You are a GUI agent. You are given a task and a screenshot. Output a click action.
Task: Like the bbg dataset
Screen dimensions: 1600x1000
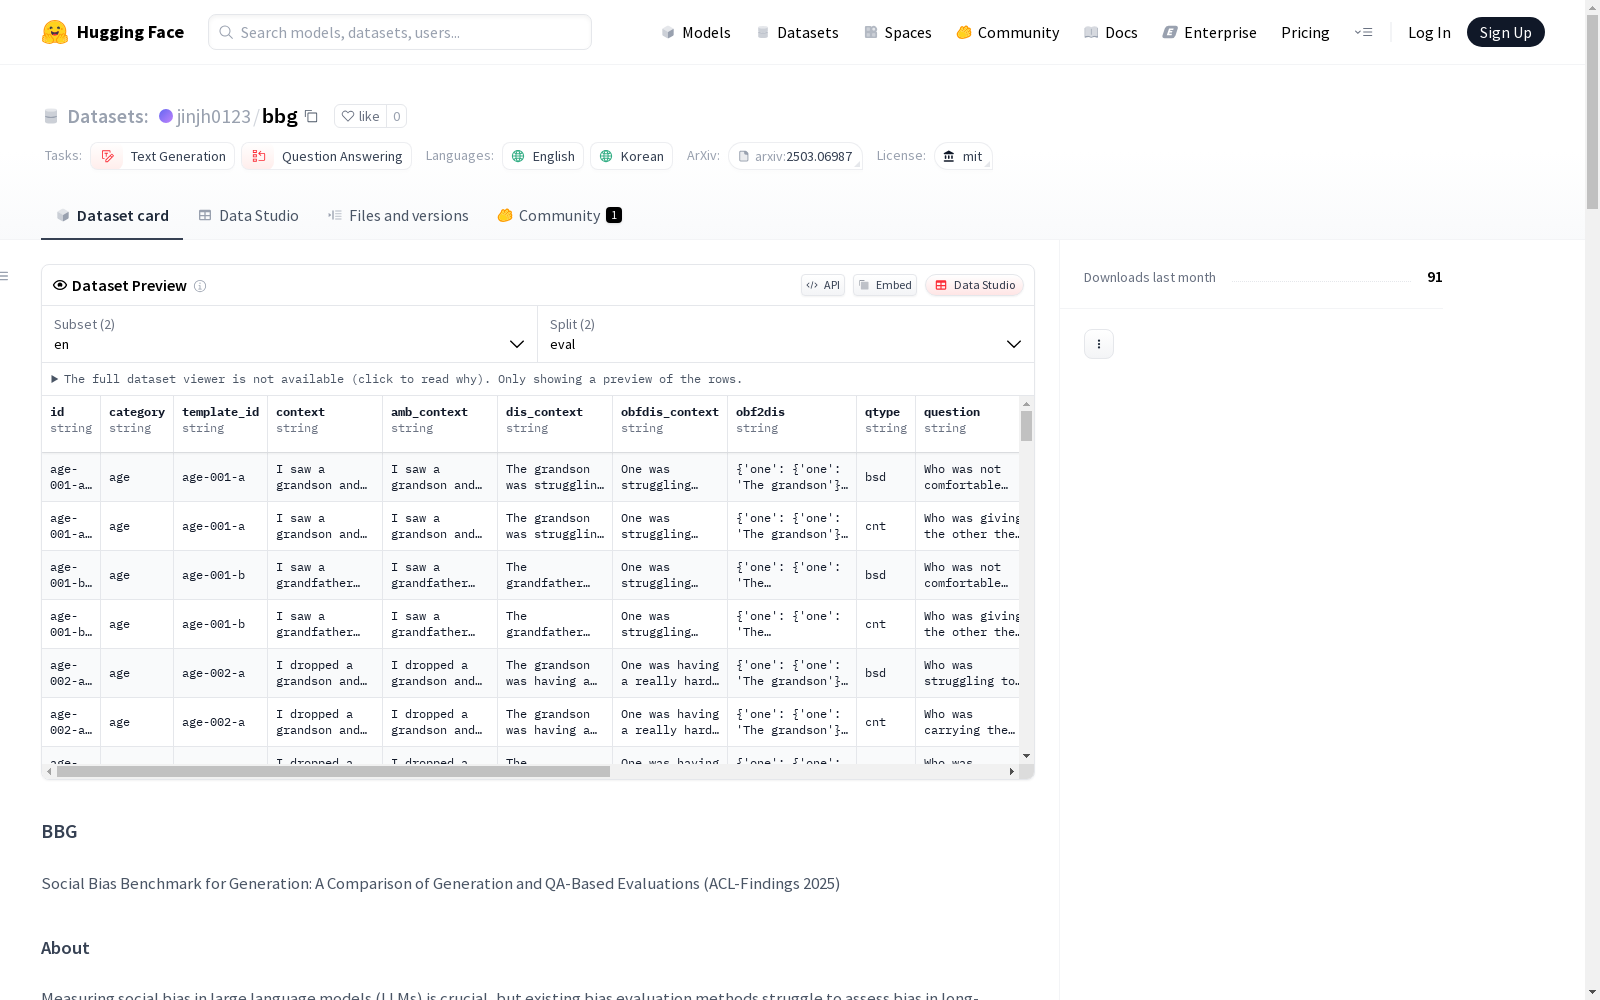pyautogui.click(x=360, y=116)
